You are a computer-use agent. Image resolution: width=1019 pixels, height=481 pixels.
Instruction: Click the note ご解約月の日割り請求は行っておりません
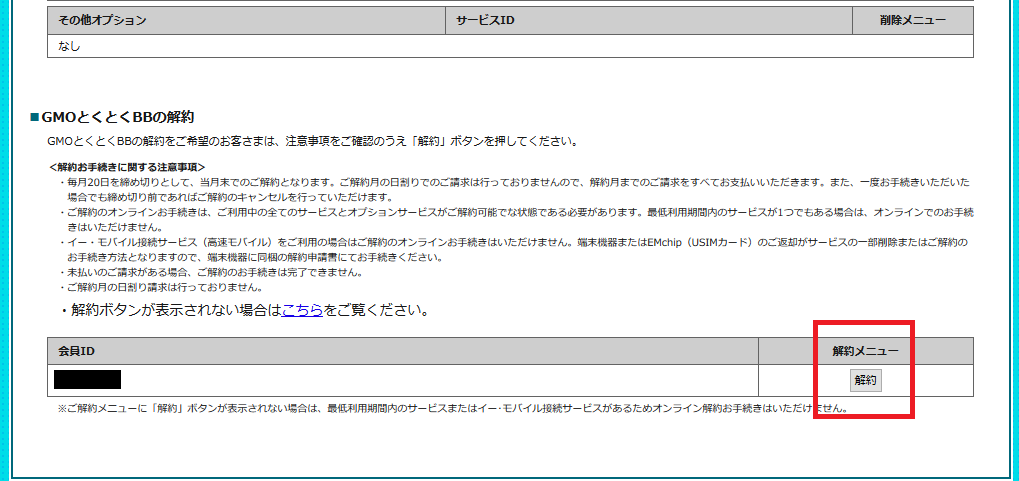[161, 287]
